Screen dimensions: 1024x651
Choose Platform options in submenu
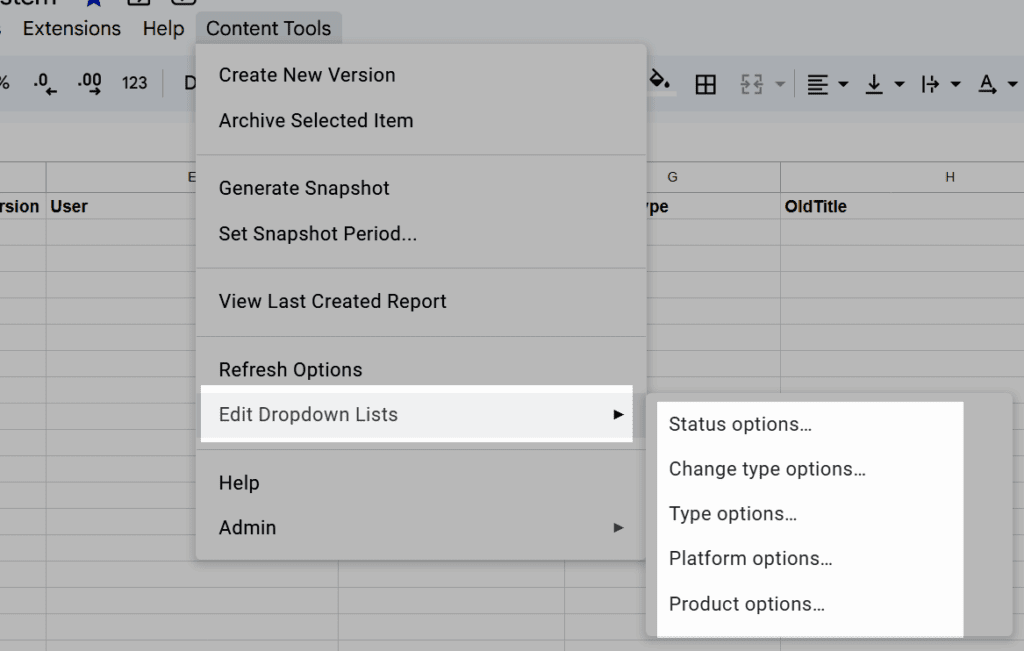(750, 559)
